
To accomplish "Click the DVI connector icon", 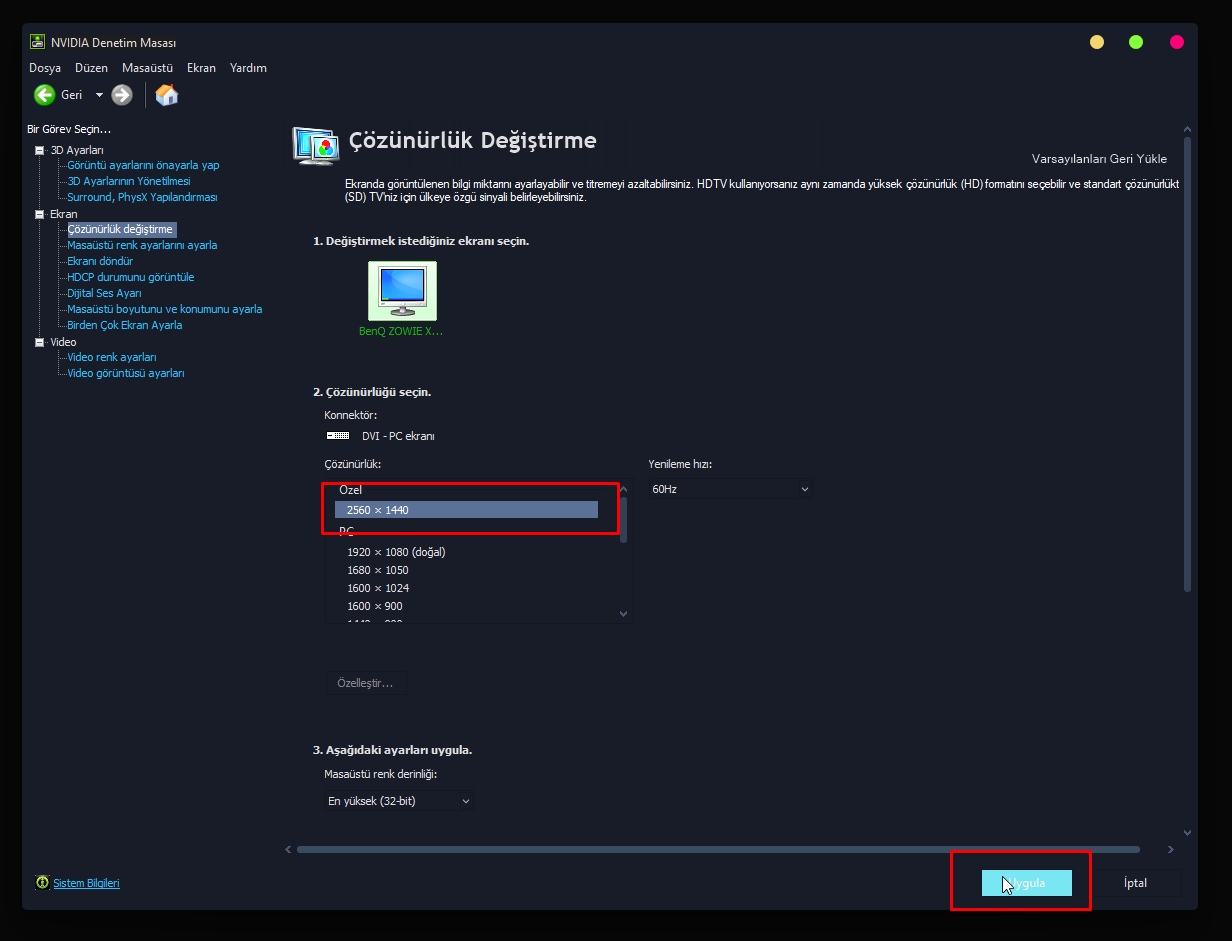I will pyautogui.click(x=338, y=436).
